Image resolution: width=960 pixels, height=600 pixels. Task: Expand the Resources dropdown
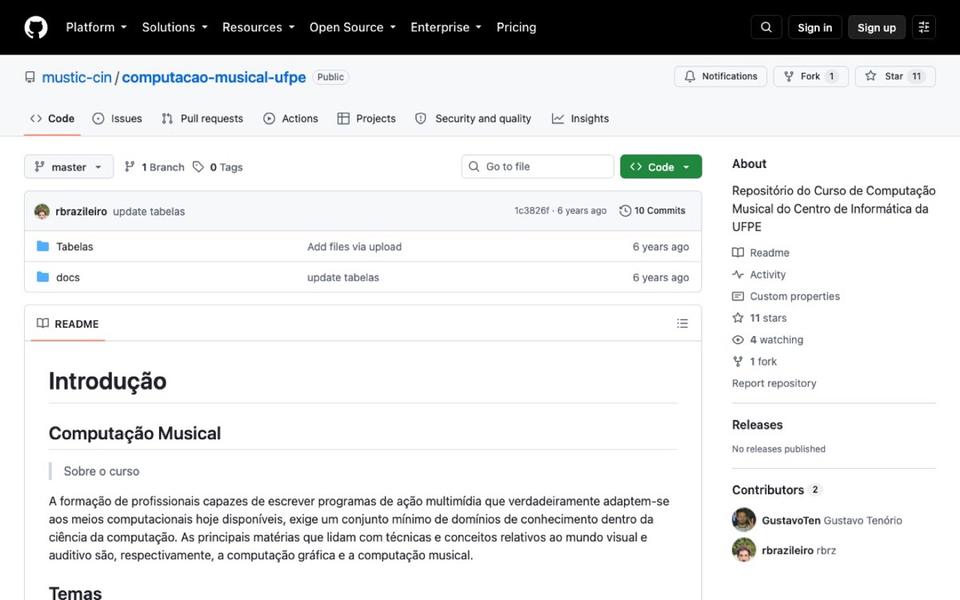258,28
